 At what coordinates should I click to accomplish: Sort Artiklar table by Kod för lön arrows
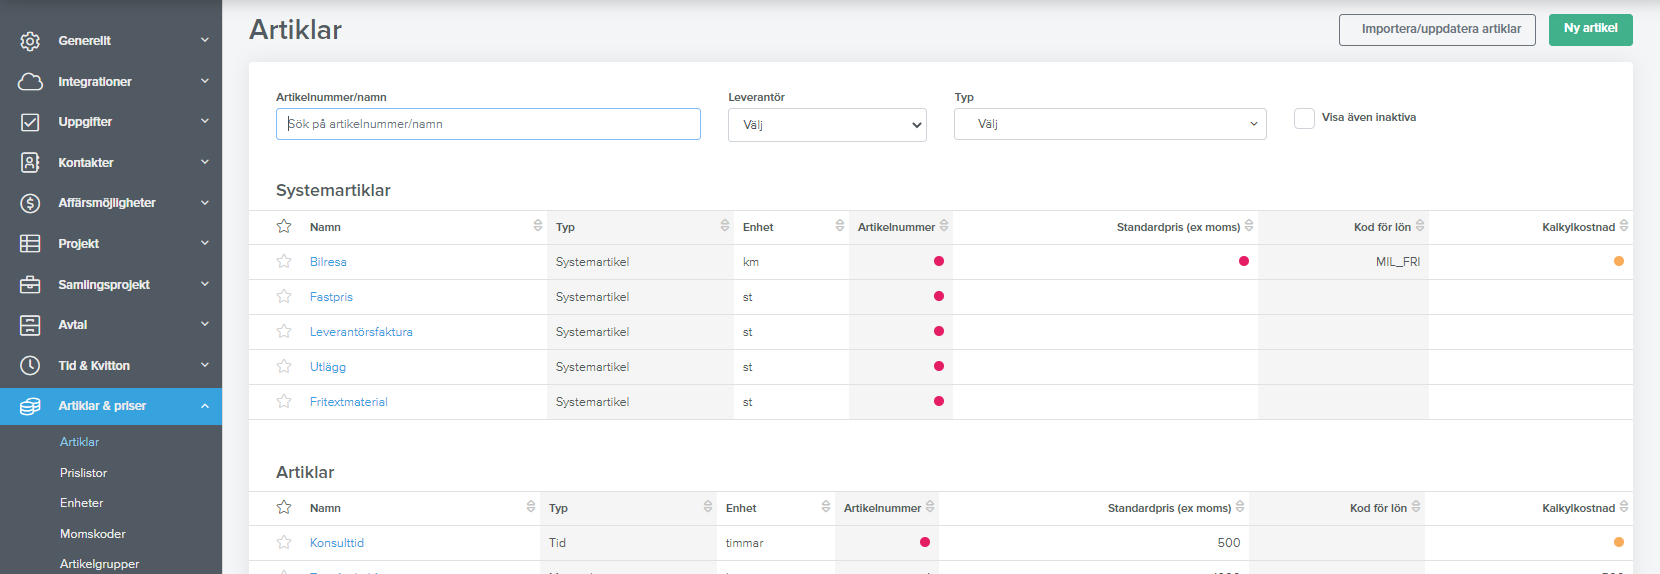pyautogui.click(x=1416, y=507)
